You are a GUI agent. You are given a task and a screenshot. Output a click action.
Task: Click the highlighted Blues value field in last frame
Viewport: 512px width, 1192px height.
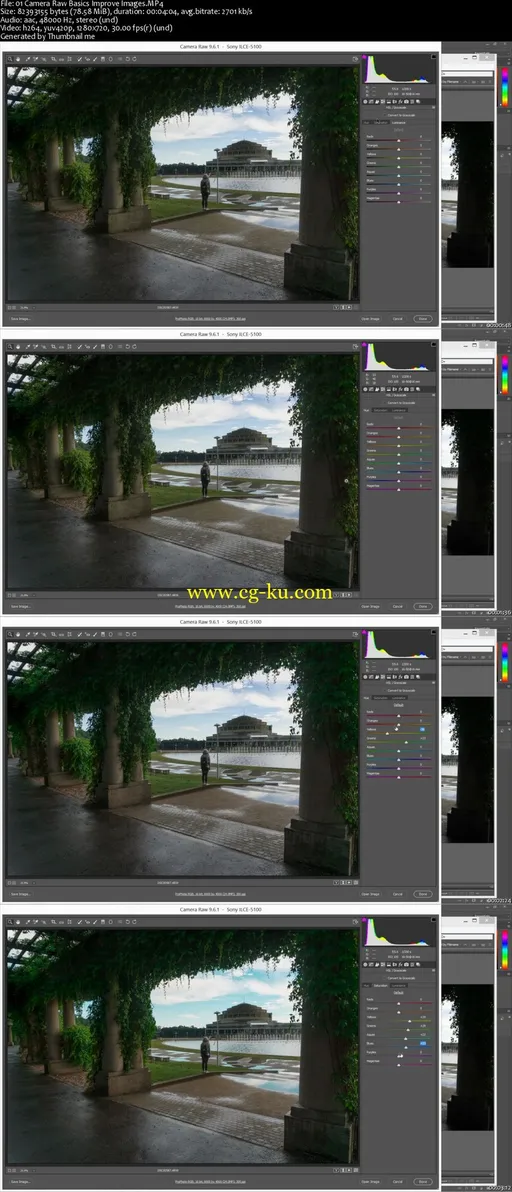[x=422, y=1044]
